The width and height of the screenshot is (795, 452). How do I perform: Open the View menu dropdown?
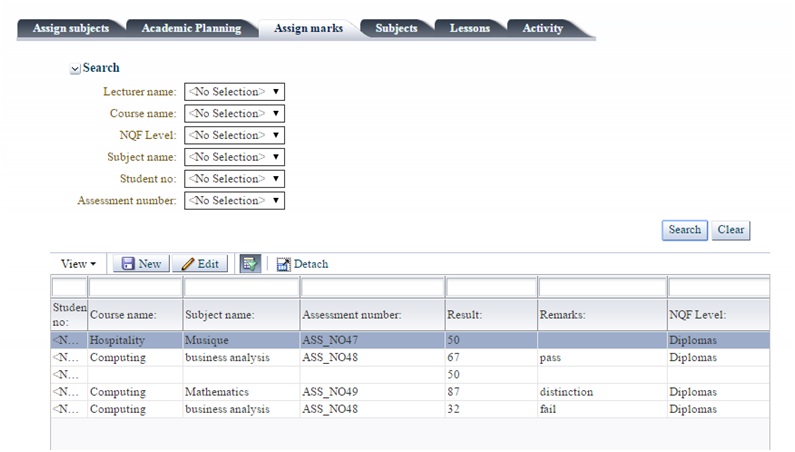coord(78,264)
